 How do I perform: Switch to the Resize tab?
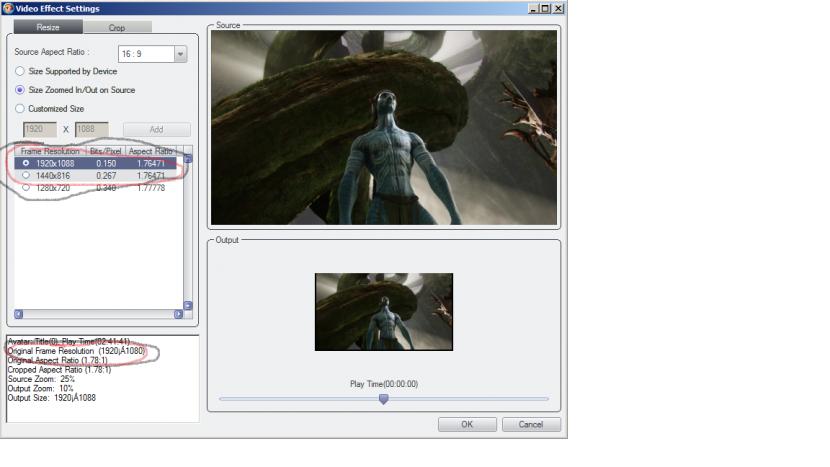point(48,27)
